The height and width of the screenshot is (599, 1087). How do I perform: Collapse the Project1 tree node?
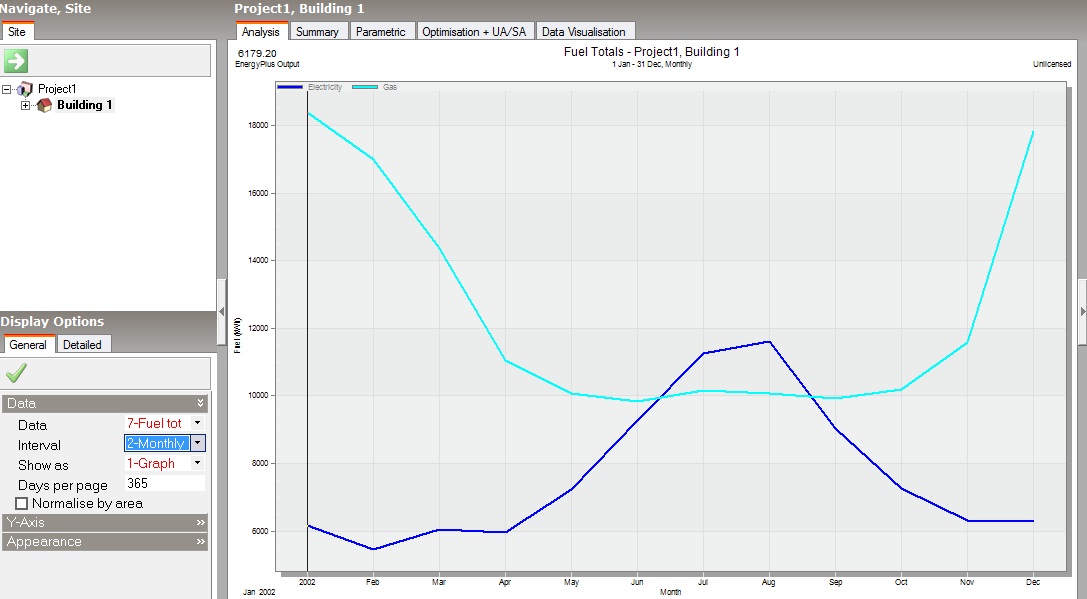click(7, 89)
